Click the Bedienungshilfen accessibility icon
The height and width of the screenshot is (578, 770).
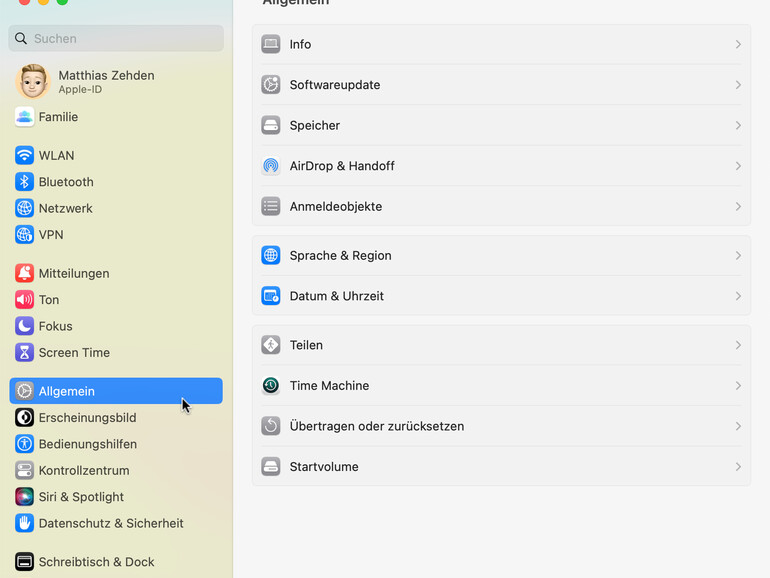tap(24, 444)
